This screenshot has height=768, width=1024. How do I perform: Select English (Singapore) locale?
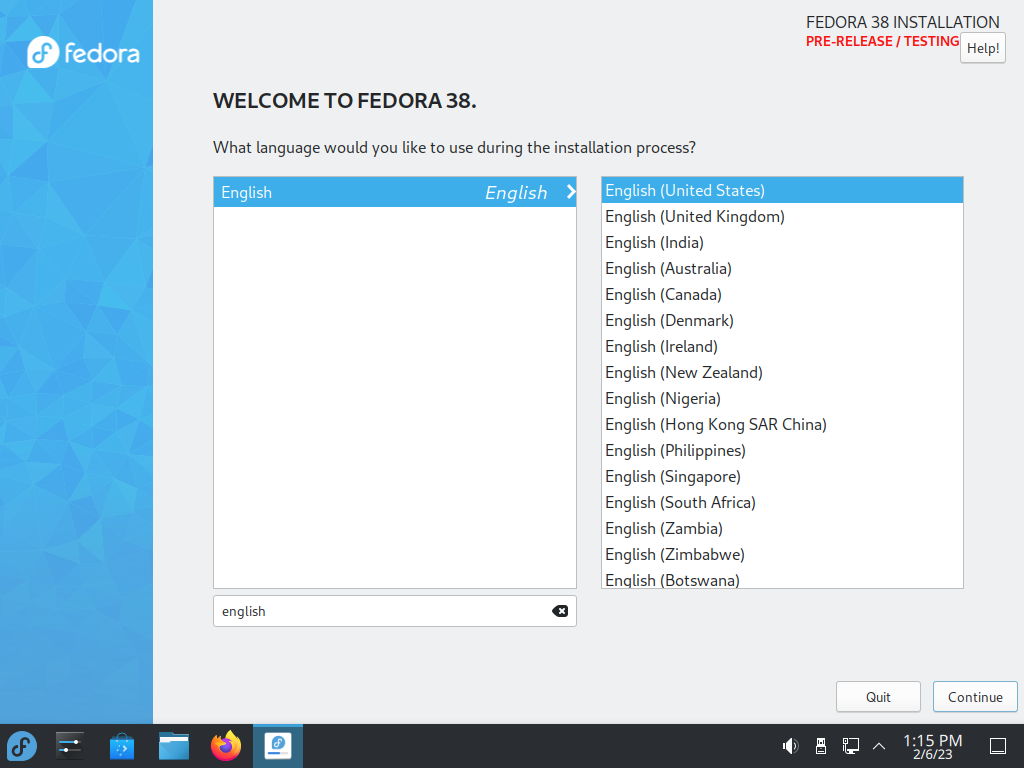pos(782,477)
